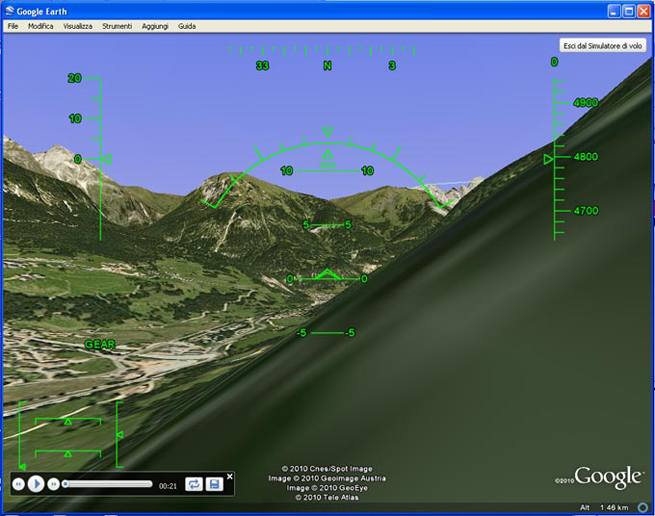Maximize the Google Earth window
The width and height of the screenshot is (655, 516).
point(629,11)
